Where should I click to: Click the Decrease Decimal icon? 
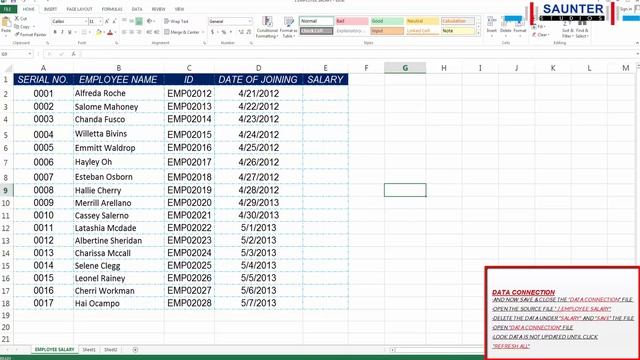coord(249,32)
